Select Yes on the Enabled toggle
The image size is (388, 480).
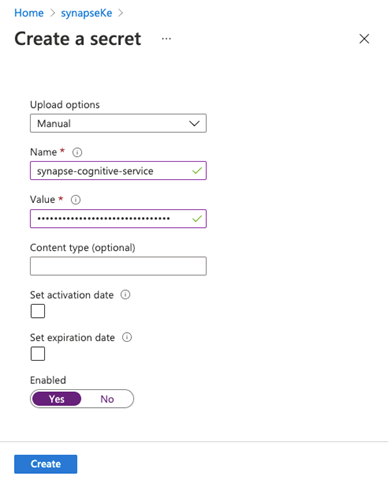point(57,399)
